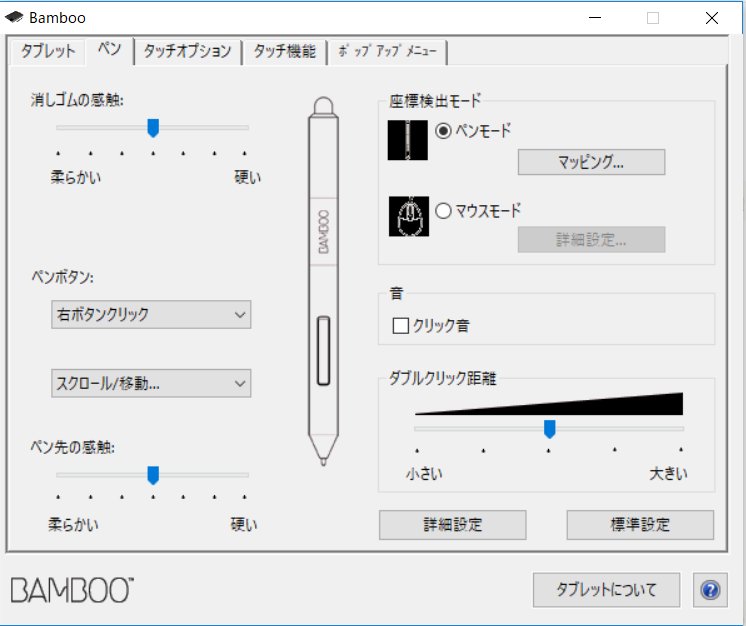
Task: Select the ペンモード radio button
Action: coord(443,131)
